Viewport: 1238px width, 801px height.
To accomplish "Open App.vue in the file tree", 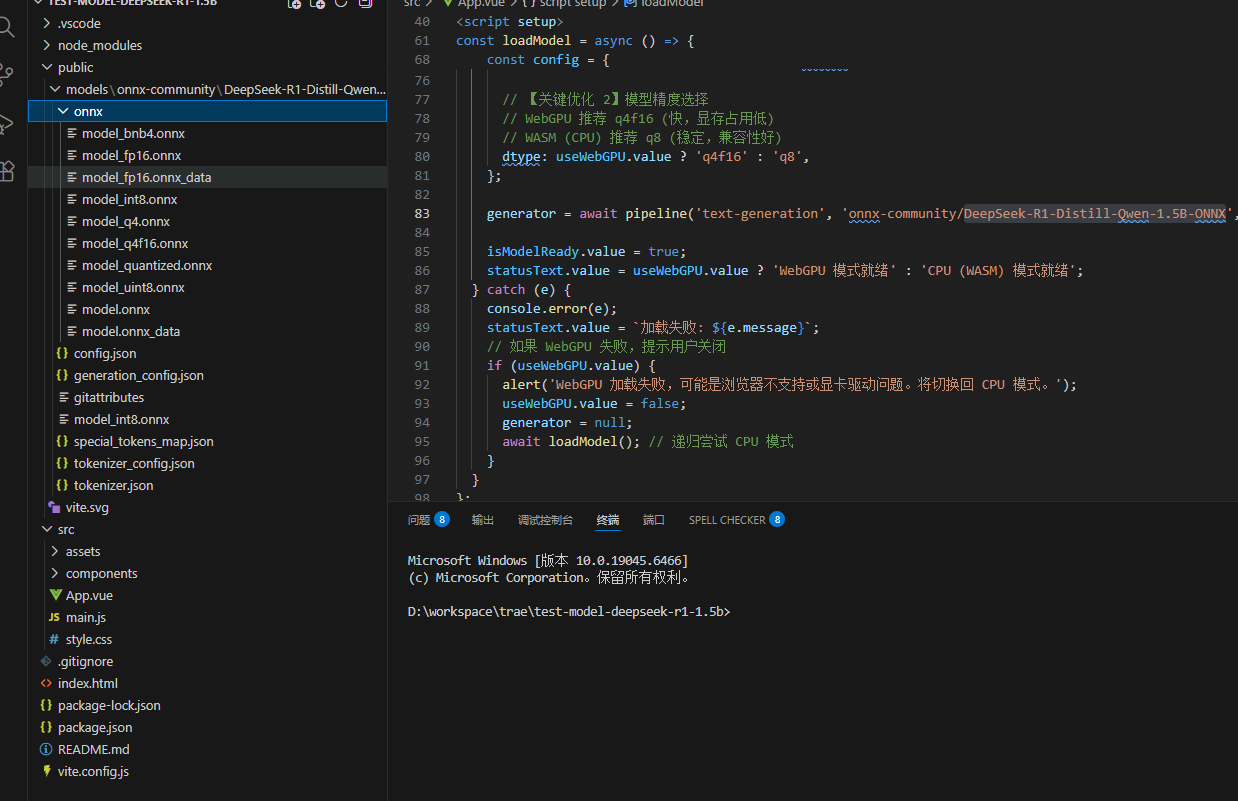I will [89, 595].
